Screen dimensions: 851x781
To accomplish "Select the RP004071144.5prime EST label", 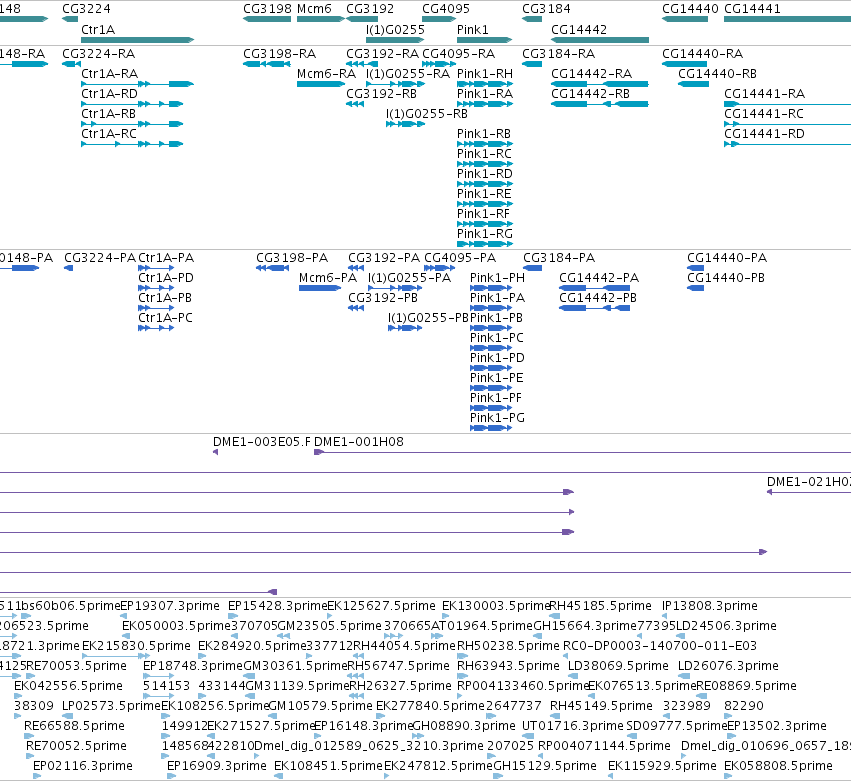I will pyautogui.click(x=604, y=746).
